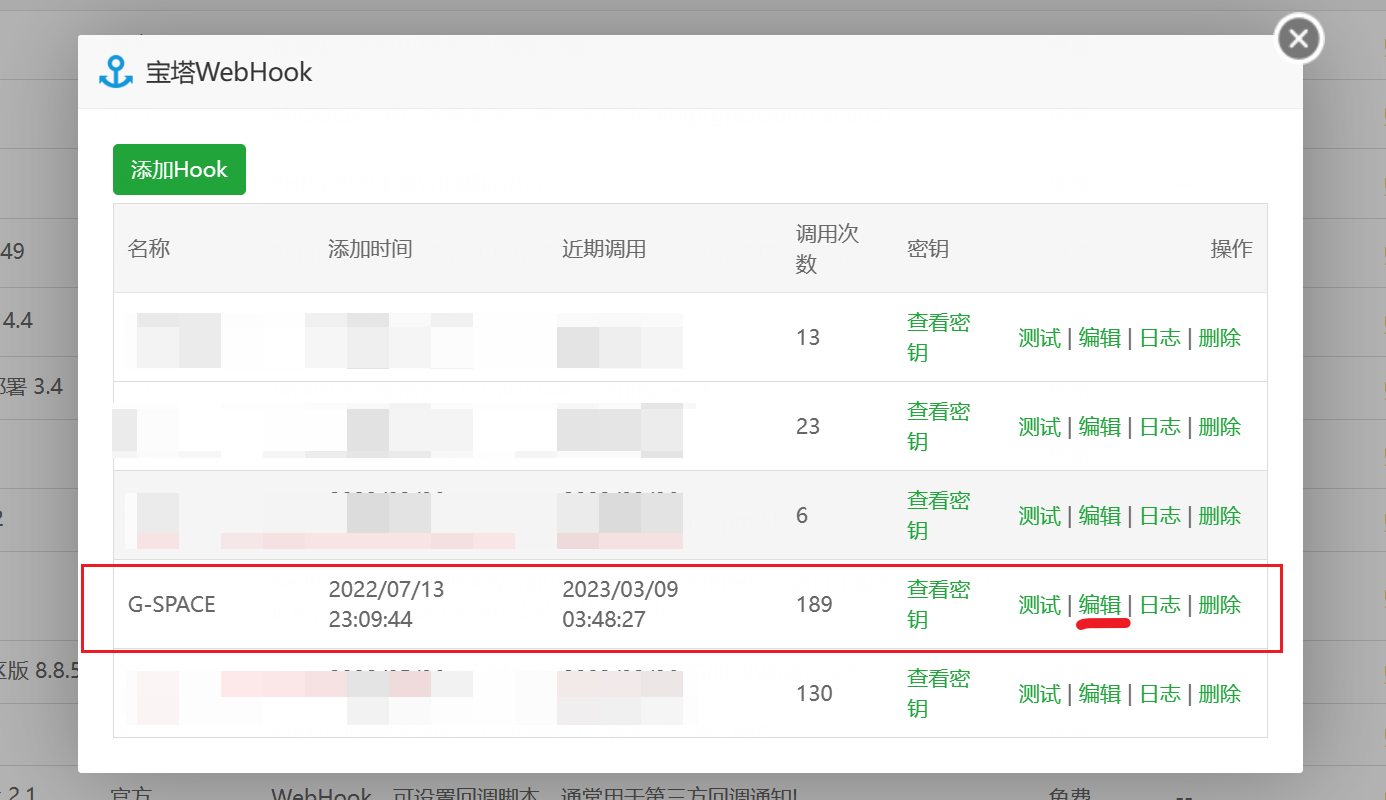Click the 操作 column header
This screenshot has height=800, width=1386.
point(1231,249)
